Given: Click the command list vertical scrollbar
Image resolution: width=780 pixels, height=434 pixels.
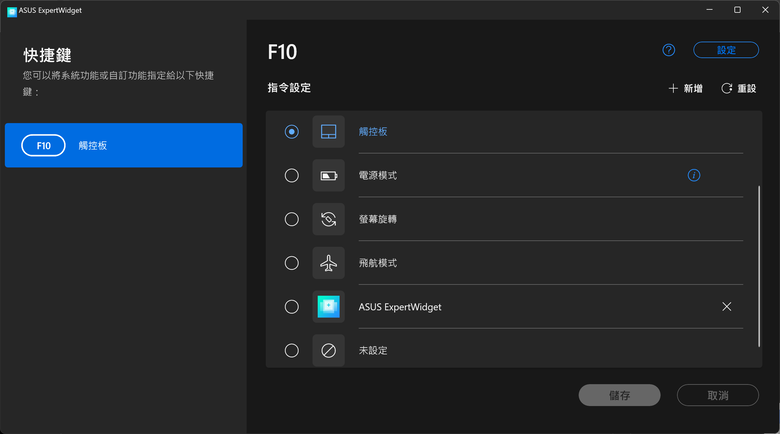Looking at the screenshot, I should (759, 266).
